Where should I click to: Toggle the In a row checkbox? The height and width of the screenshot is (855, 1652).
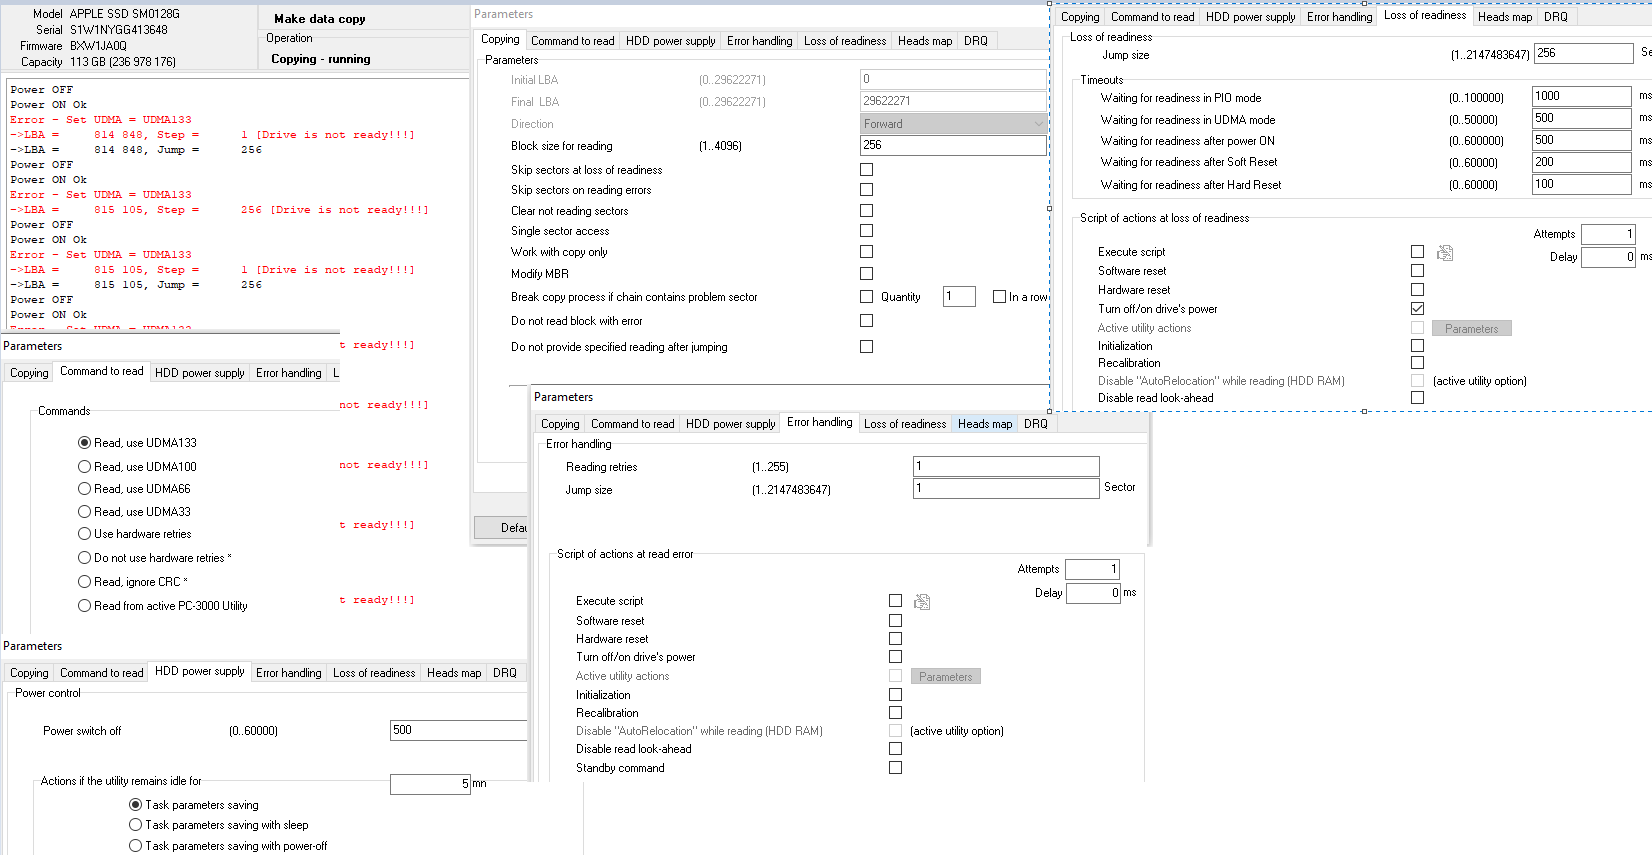click(x=999, y=297)
